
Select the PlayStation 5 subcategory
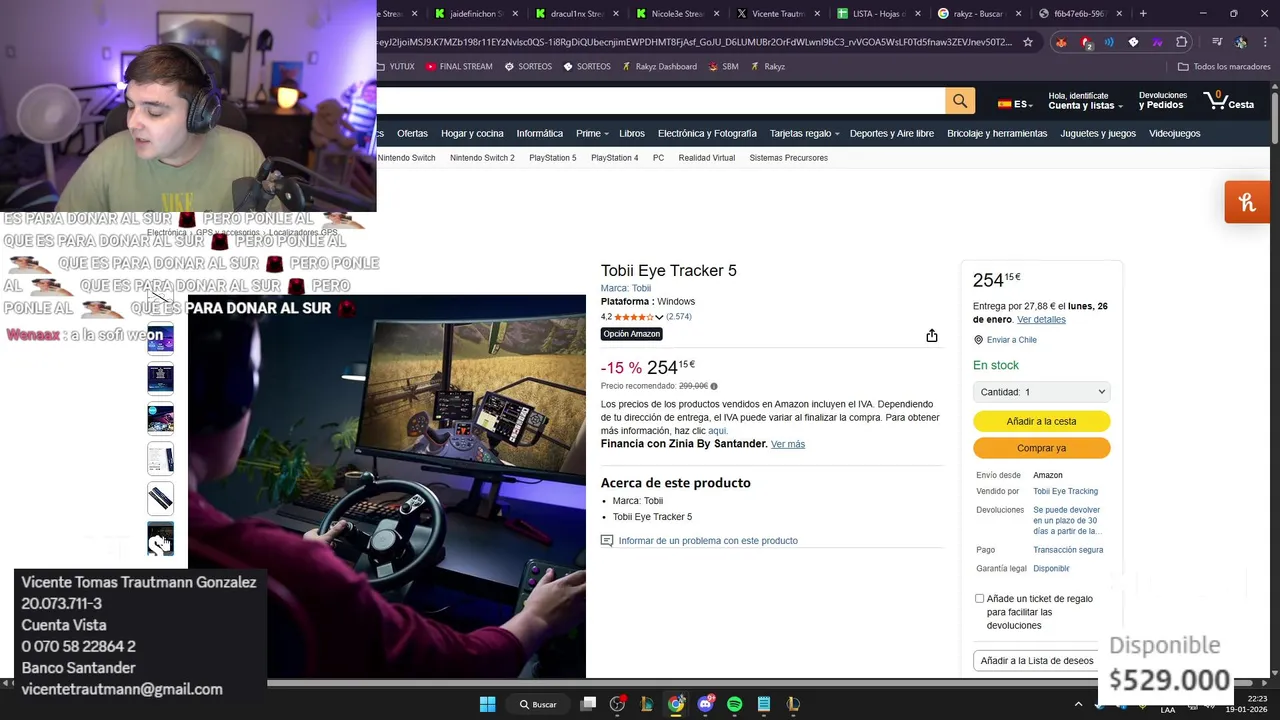pyautogui.click(x=553, y=158)
